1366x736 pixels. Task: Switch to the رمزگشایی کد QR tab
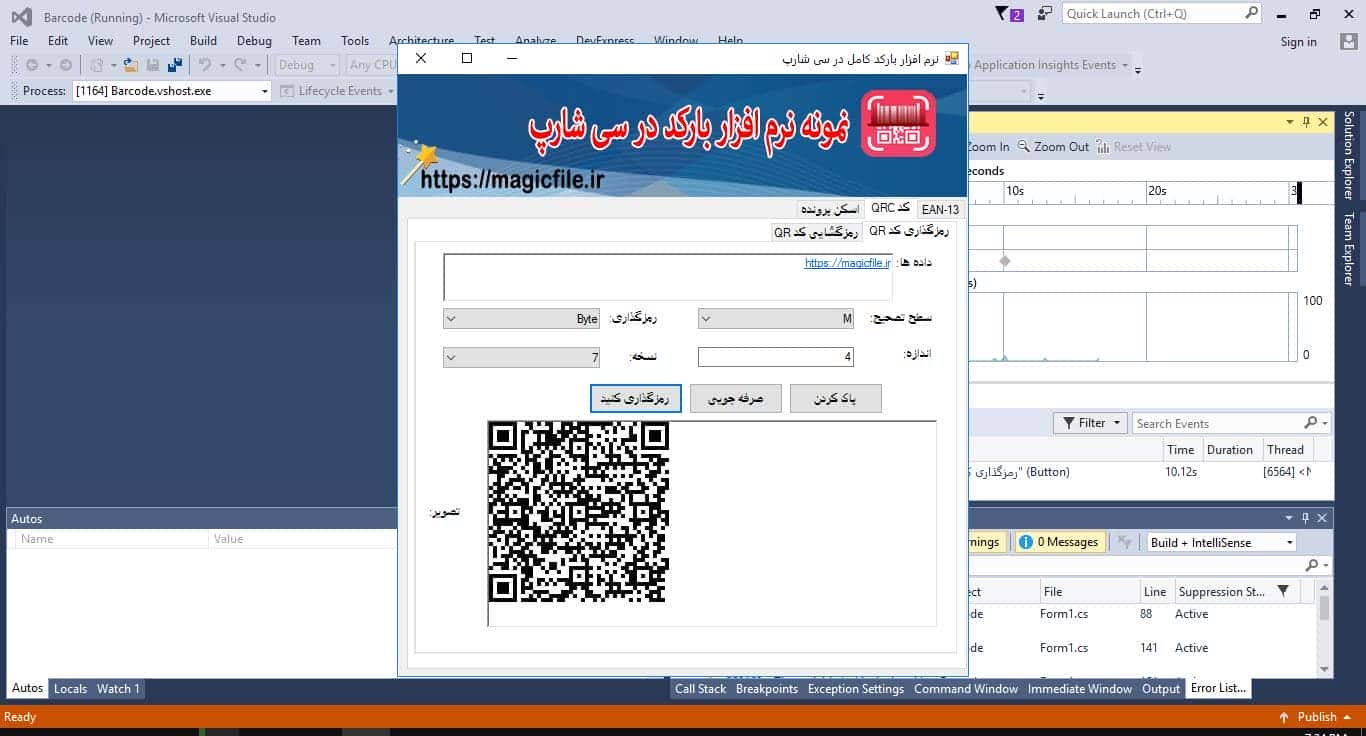pyautogui.click(x=816, y=232)
